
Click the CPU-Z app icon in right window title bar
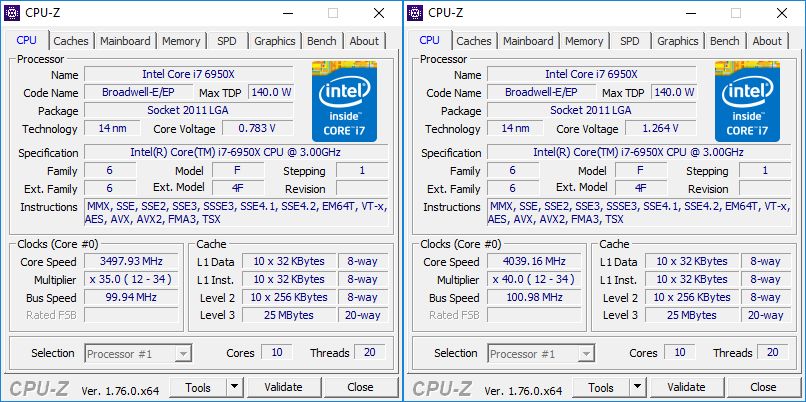[415, 13]
